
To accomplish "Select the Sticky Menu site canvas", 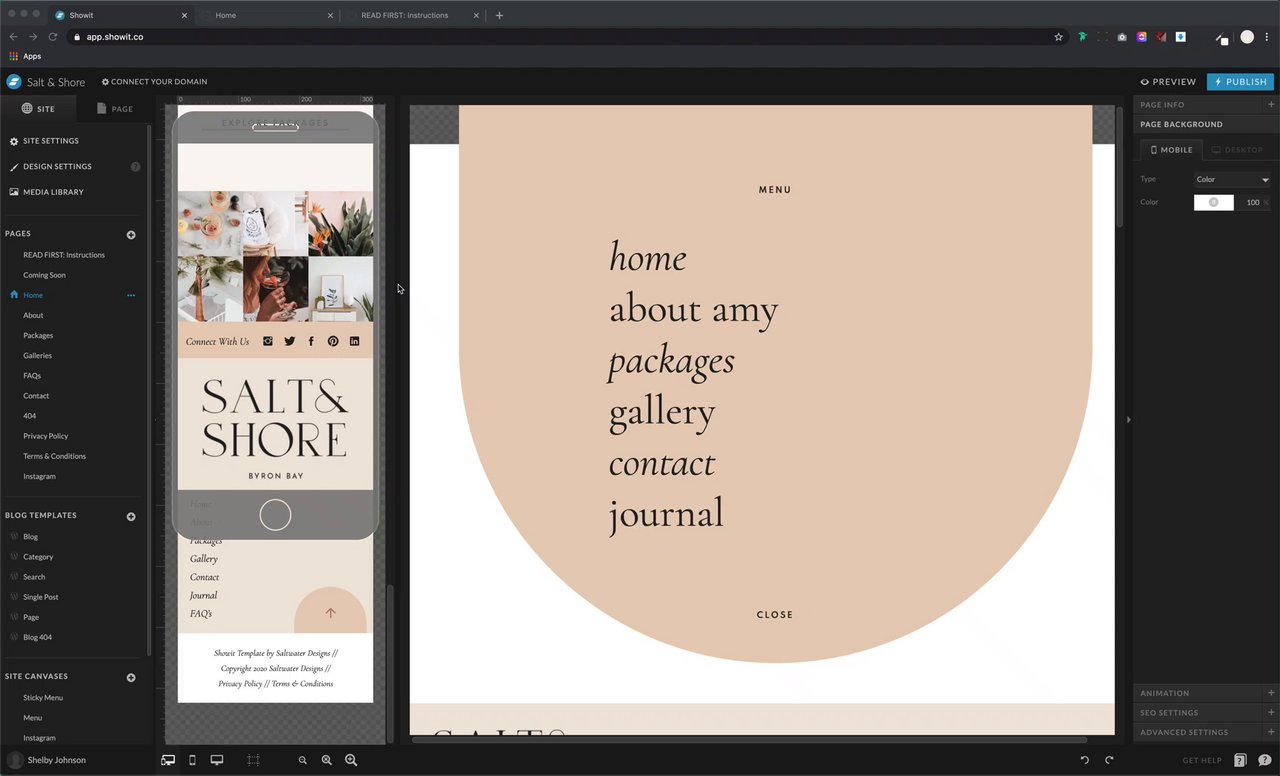I will coord(43,698).
